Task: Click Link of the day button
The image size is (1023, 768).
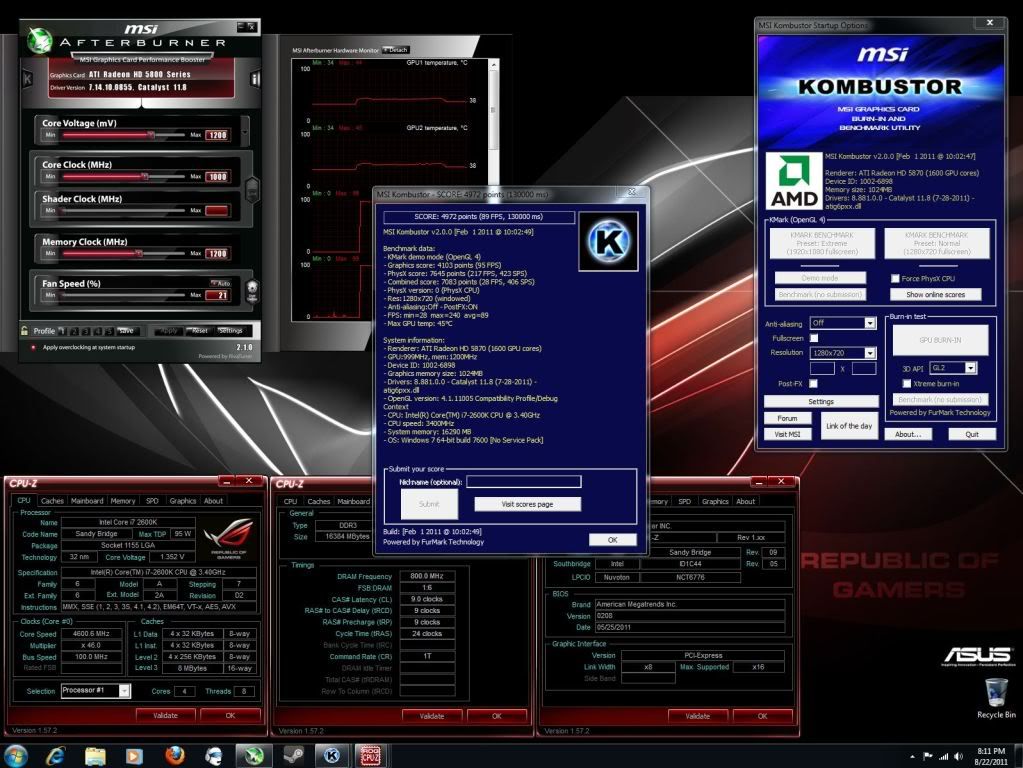Action: (x=849, y=426)
